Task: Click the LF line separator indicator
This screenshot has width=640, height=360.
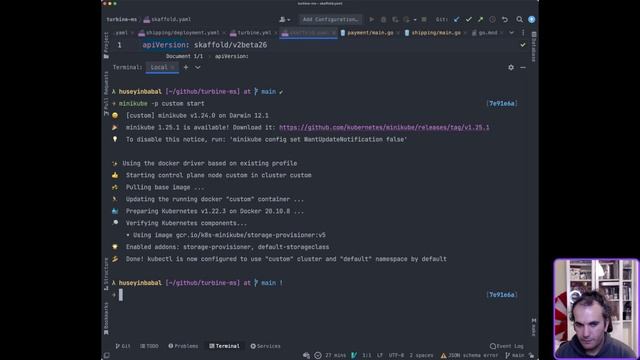Action: pos(380,356)
